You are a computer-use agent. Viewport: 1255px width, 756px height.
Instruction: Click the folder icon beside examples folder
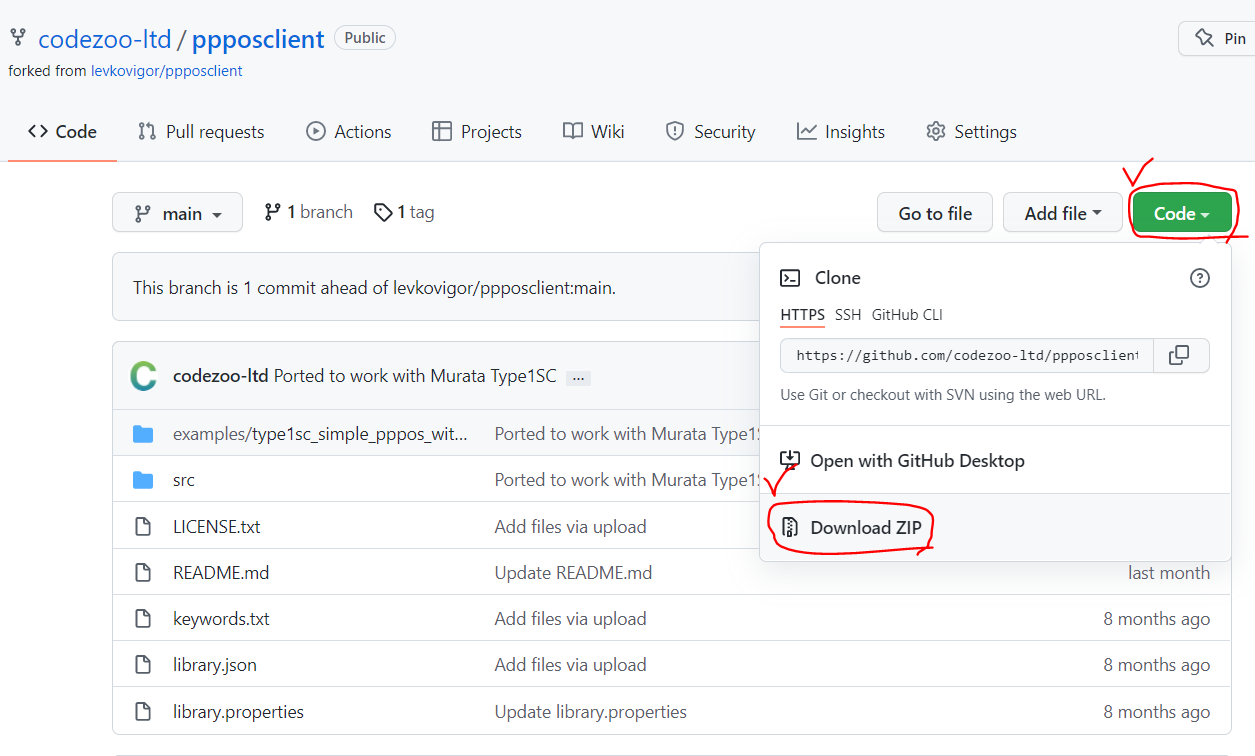[143, 434]
